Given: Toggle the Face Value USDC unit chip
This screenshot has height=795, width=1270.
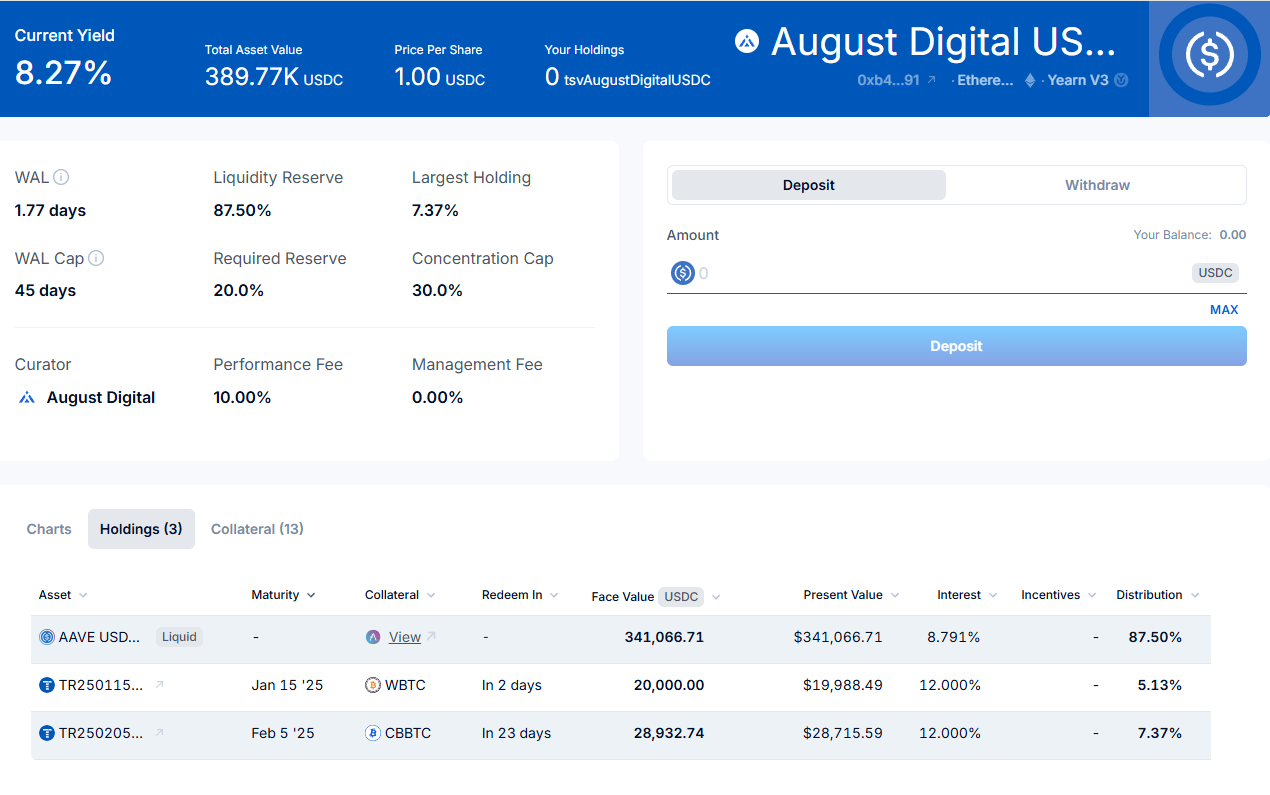Looking at the screenshot, I should (681, 597).
